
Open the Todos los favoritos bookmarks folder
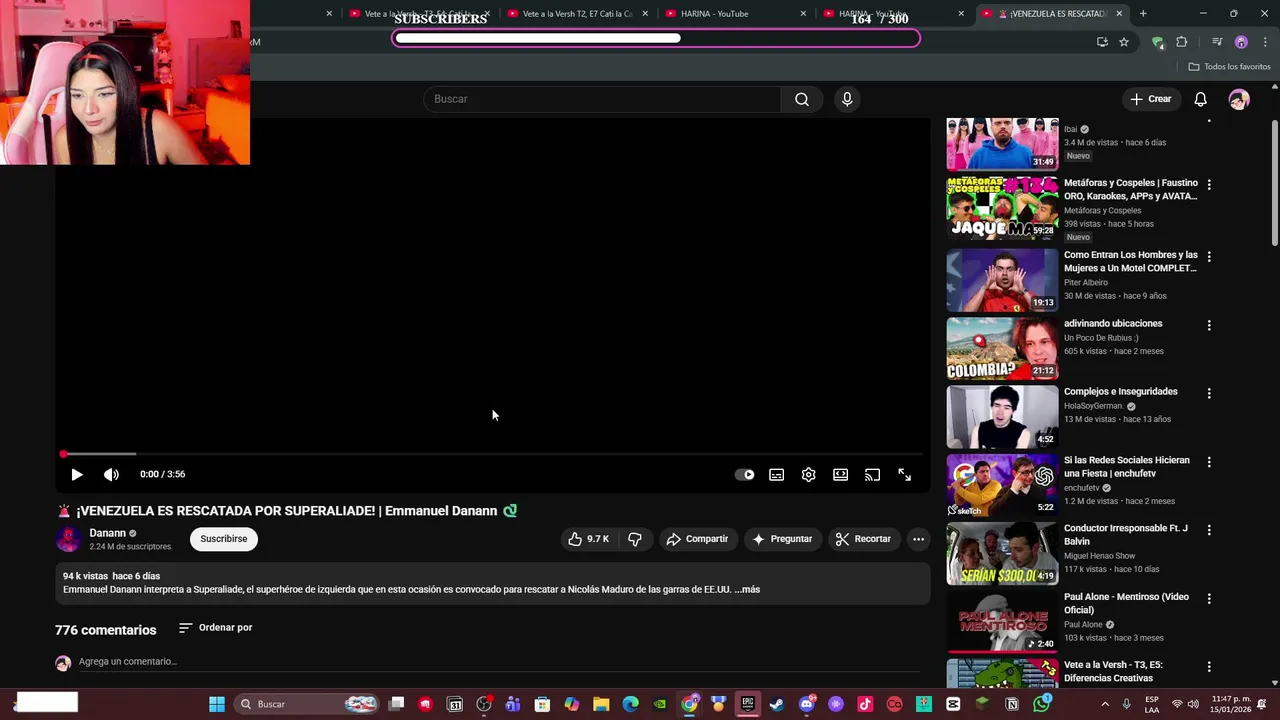1229,67
